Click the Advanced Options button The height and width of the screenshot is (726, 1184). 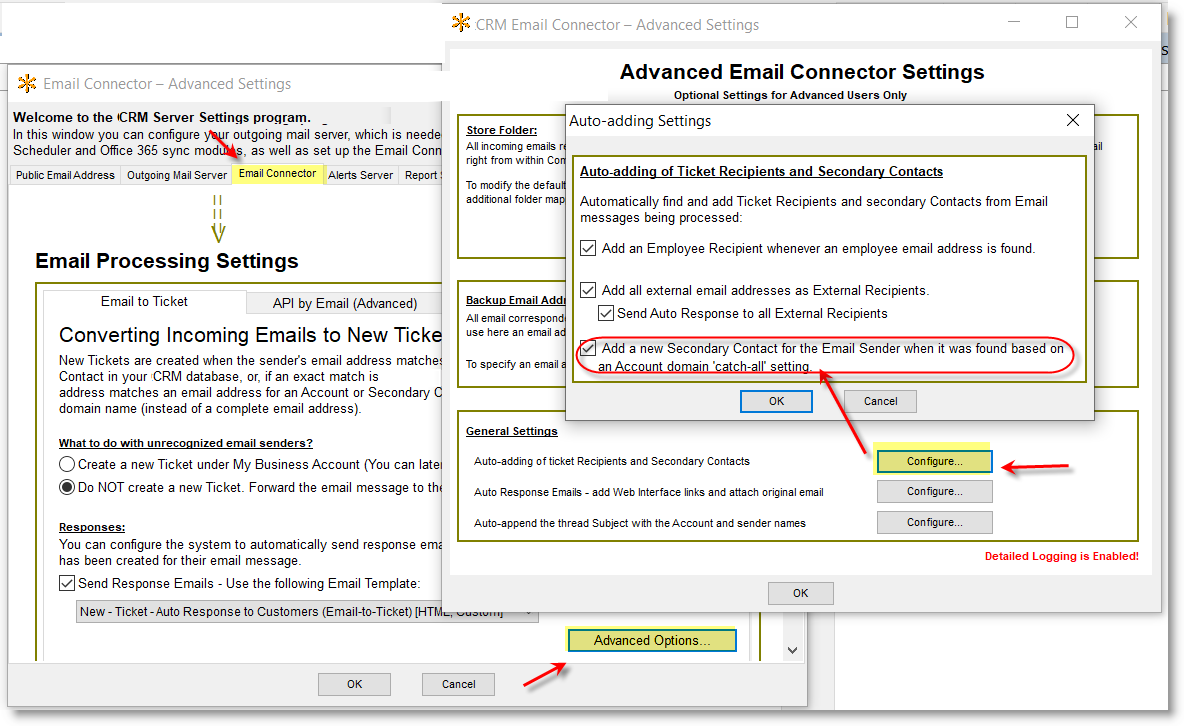click(651, 640)
